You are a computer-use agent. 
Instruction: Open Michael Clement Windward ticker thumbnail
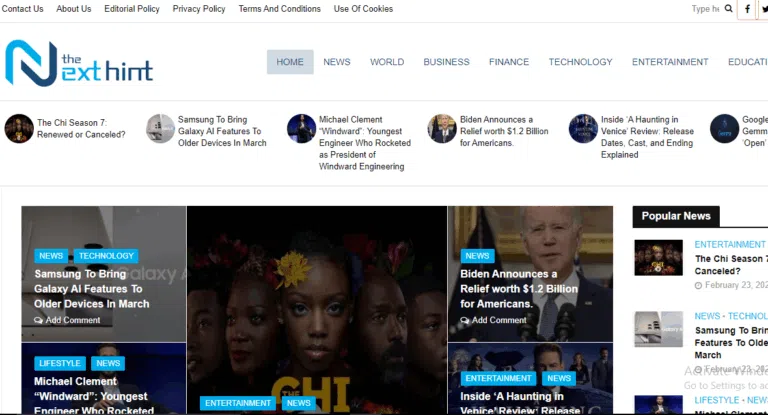tap(301, 128)
